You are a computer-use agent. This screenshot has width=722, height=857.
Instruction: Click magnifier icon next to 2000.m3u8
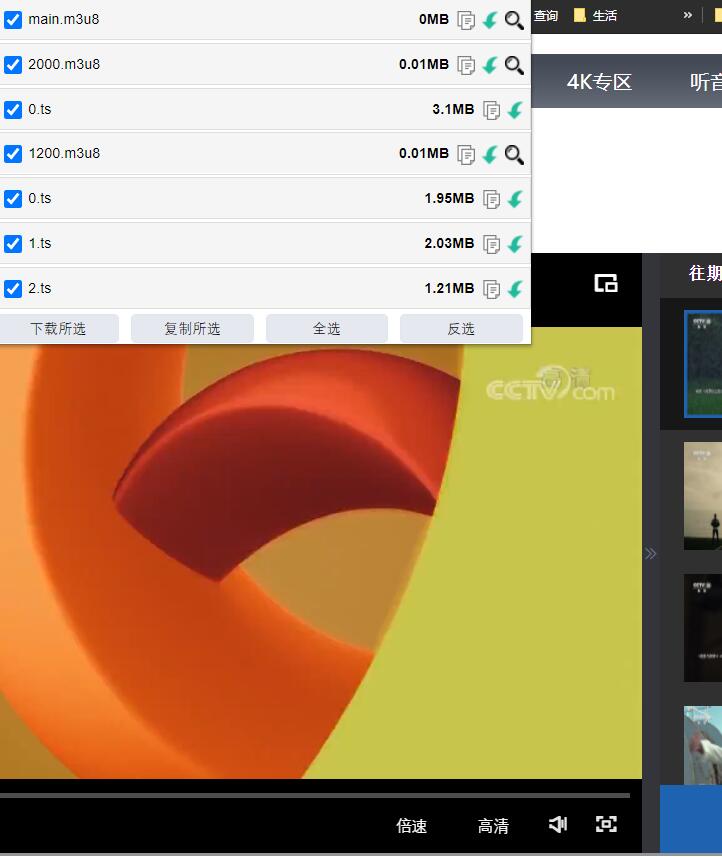click(x=514, y=65)
